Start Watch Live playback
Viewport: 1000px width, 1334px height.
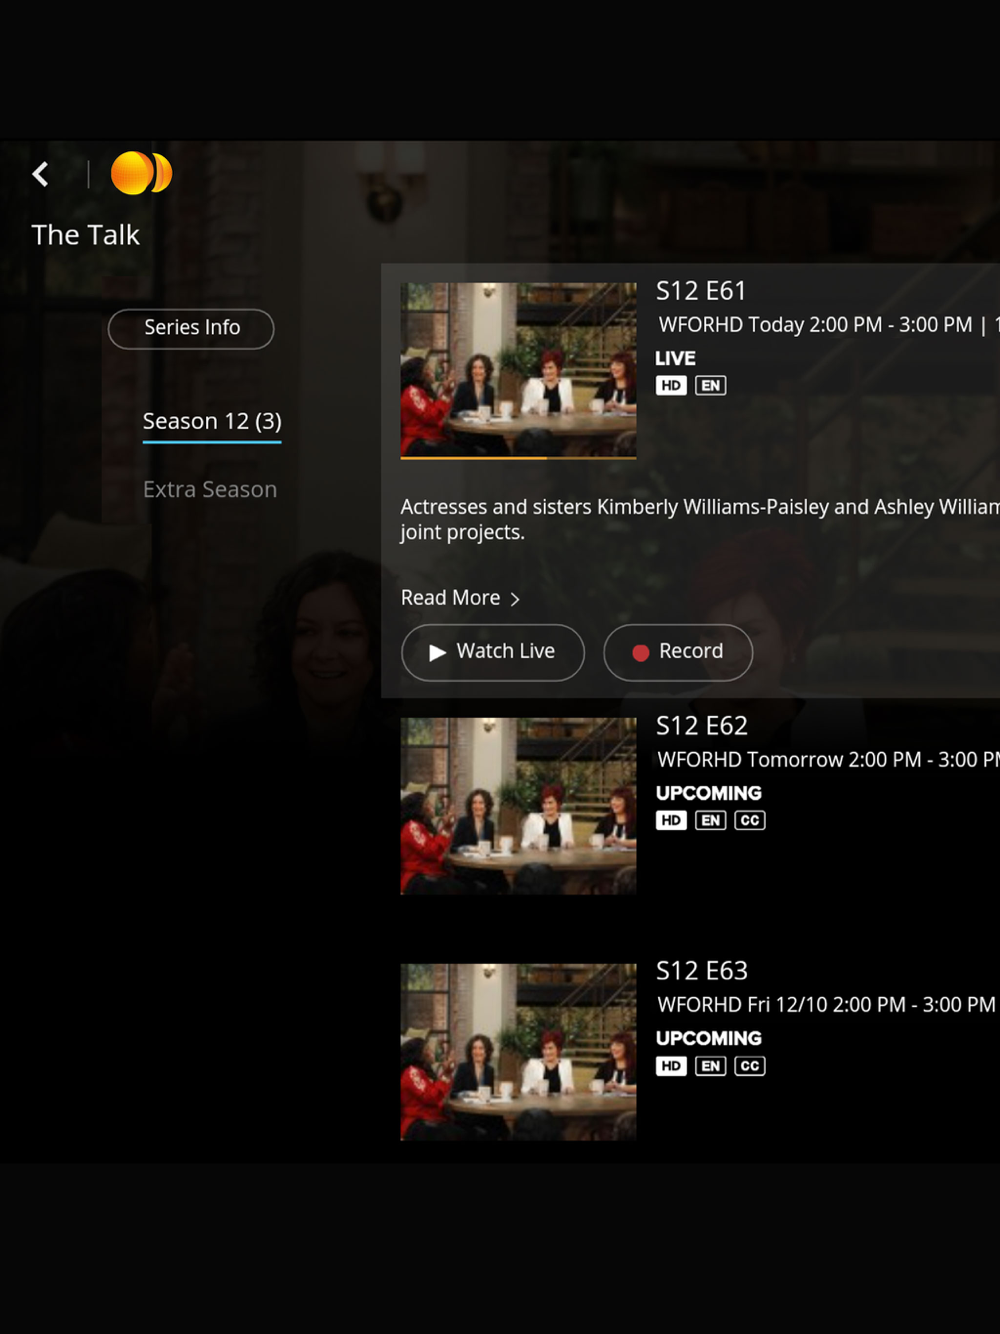pos(493,652)
